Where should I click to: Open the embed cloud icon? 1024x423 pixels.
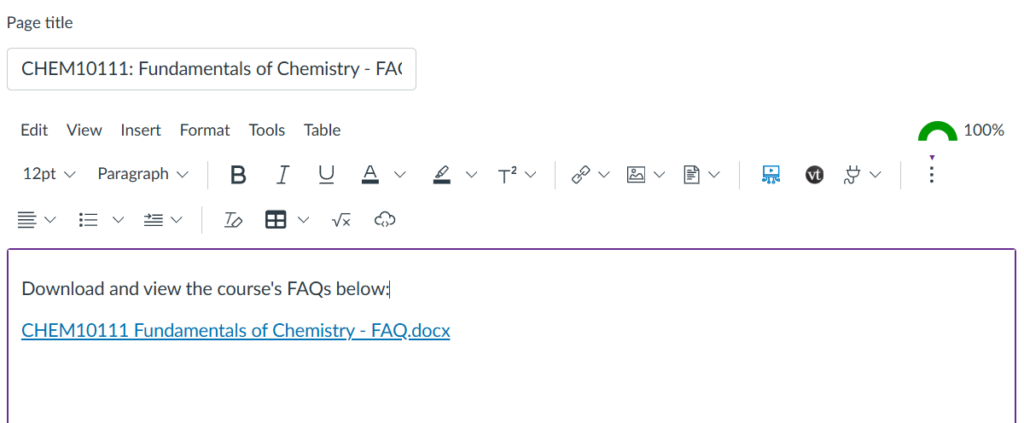point(385,221)
